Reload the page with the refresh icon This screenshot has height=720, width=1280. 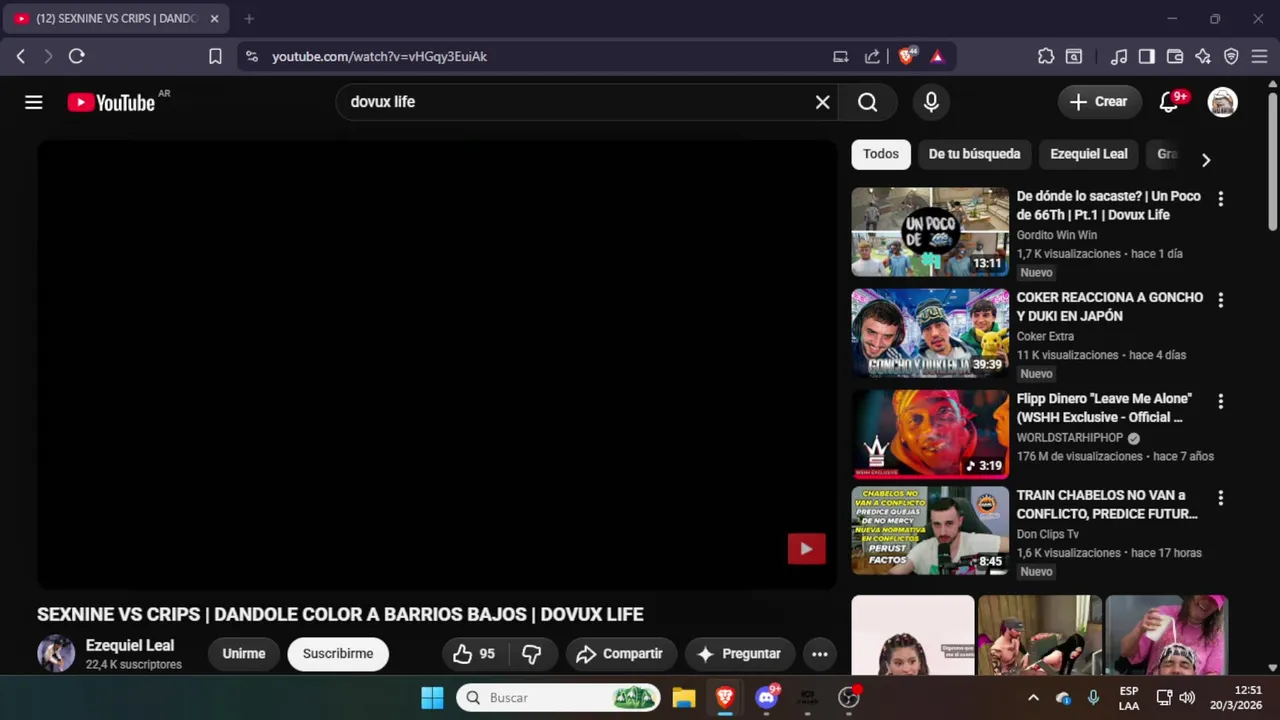coord(76,57)
